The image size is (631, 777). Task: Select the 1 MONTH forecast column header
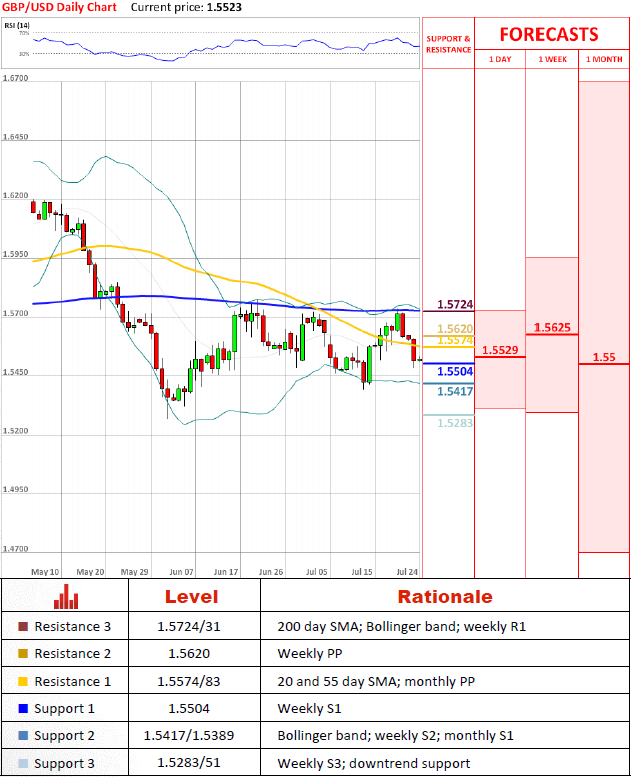(x=604, y=59)
